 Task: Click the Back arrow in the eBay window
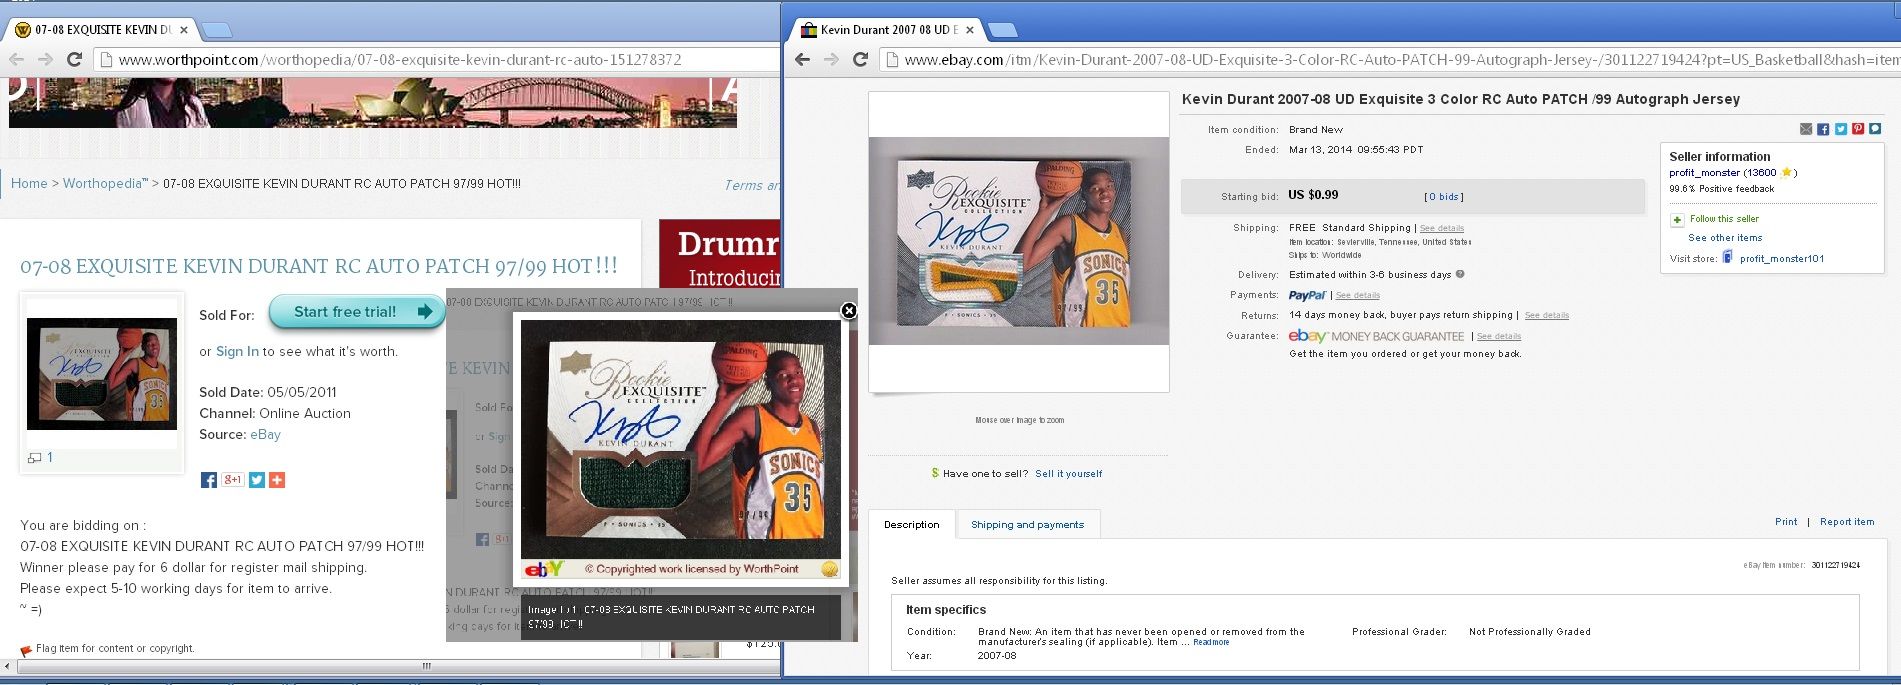coord(803,60)
